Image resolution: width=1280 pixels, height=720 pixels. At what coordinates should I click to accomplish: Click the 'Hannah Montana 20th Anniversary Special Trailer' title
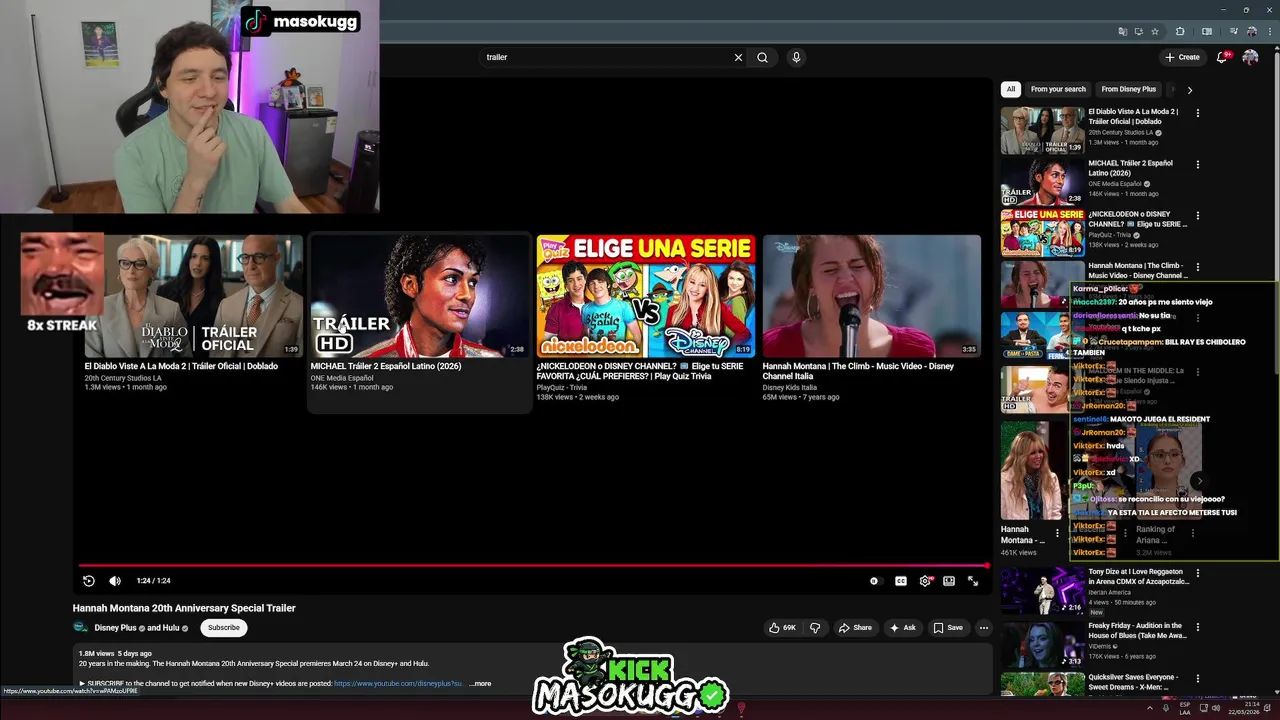184,608
